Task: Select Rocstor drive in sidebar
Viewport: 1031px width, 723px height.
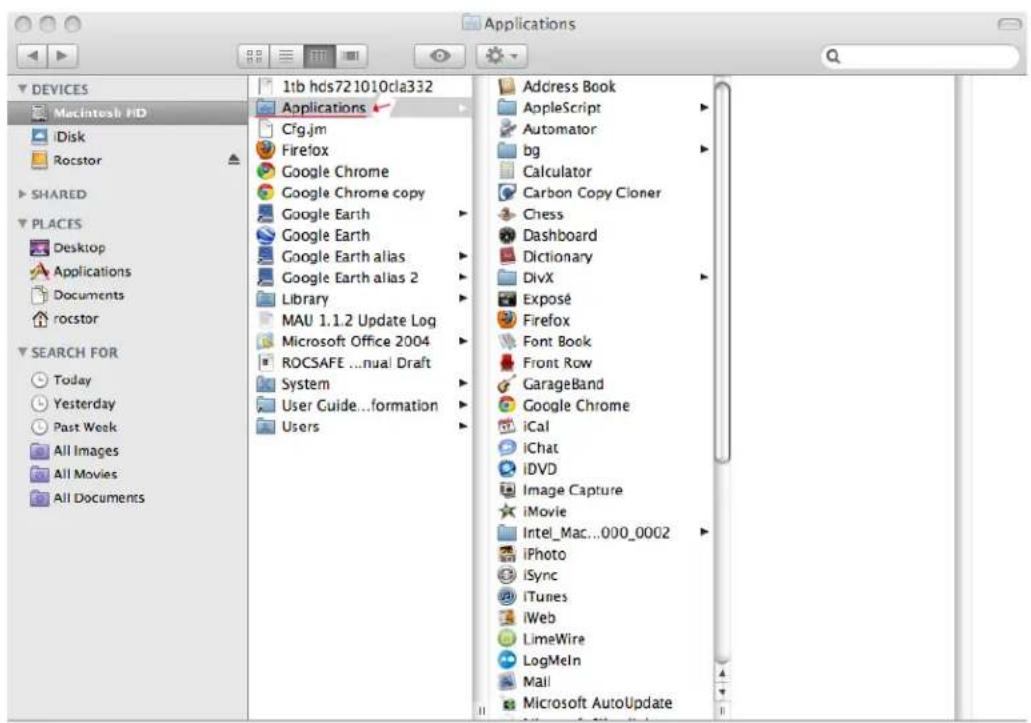Action: (67, 160)
